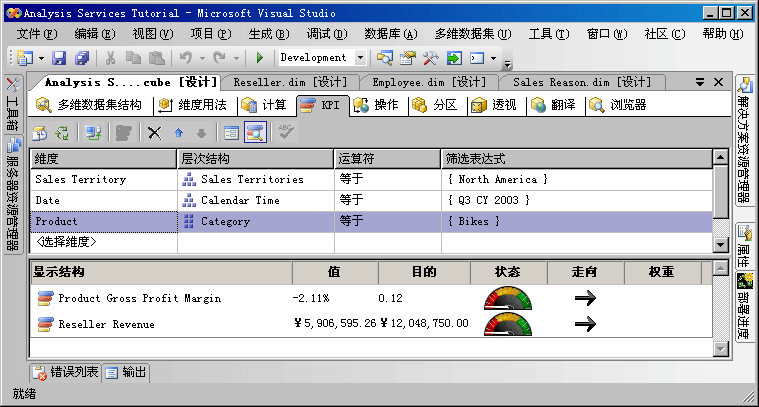This screenshot has width=759, height=407.
Task: Click the Save All icon
Action: click(82, 58)
